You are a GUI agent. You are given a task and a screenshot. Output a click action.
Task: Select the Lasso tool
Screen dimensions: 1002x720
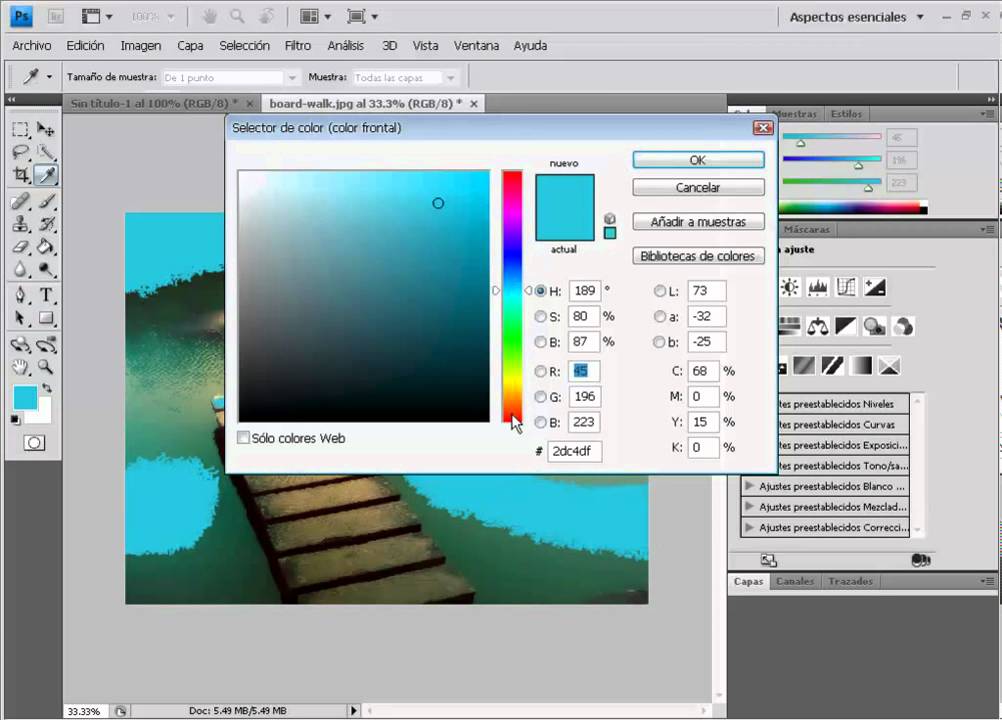(x=20, y=152)
